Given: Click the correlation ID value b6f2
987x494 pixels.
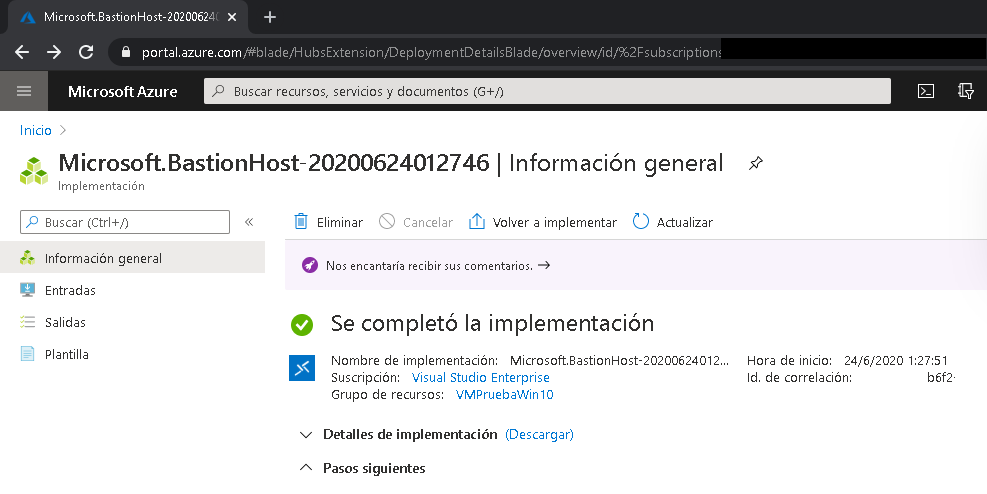Looking at the screenshot, I should point(941,378).
